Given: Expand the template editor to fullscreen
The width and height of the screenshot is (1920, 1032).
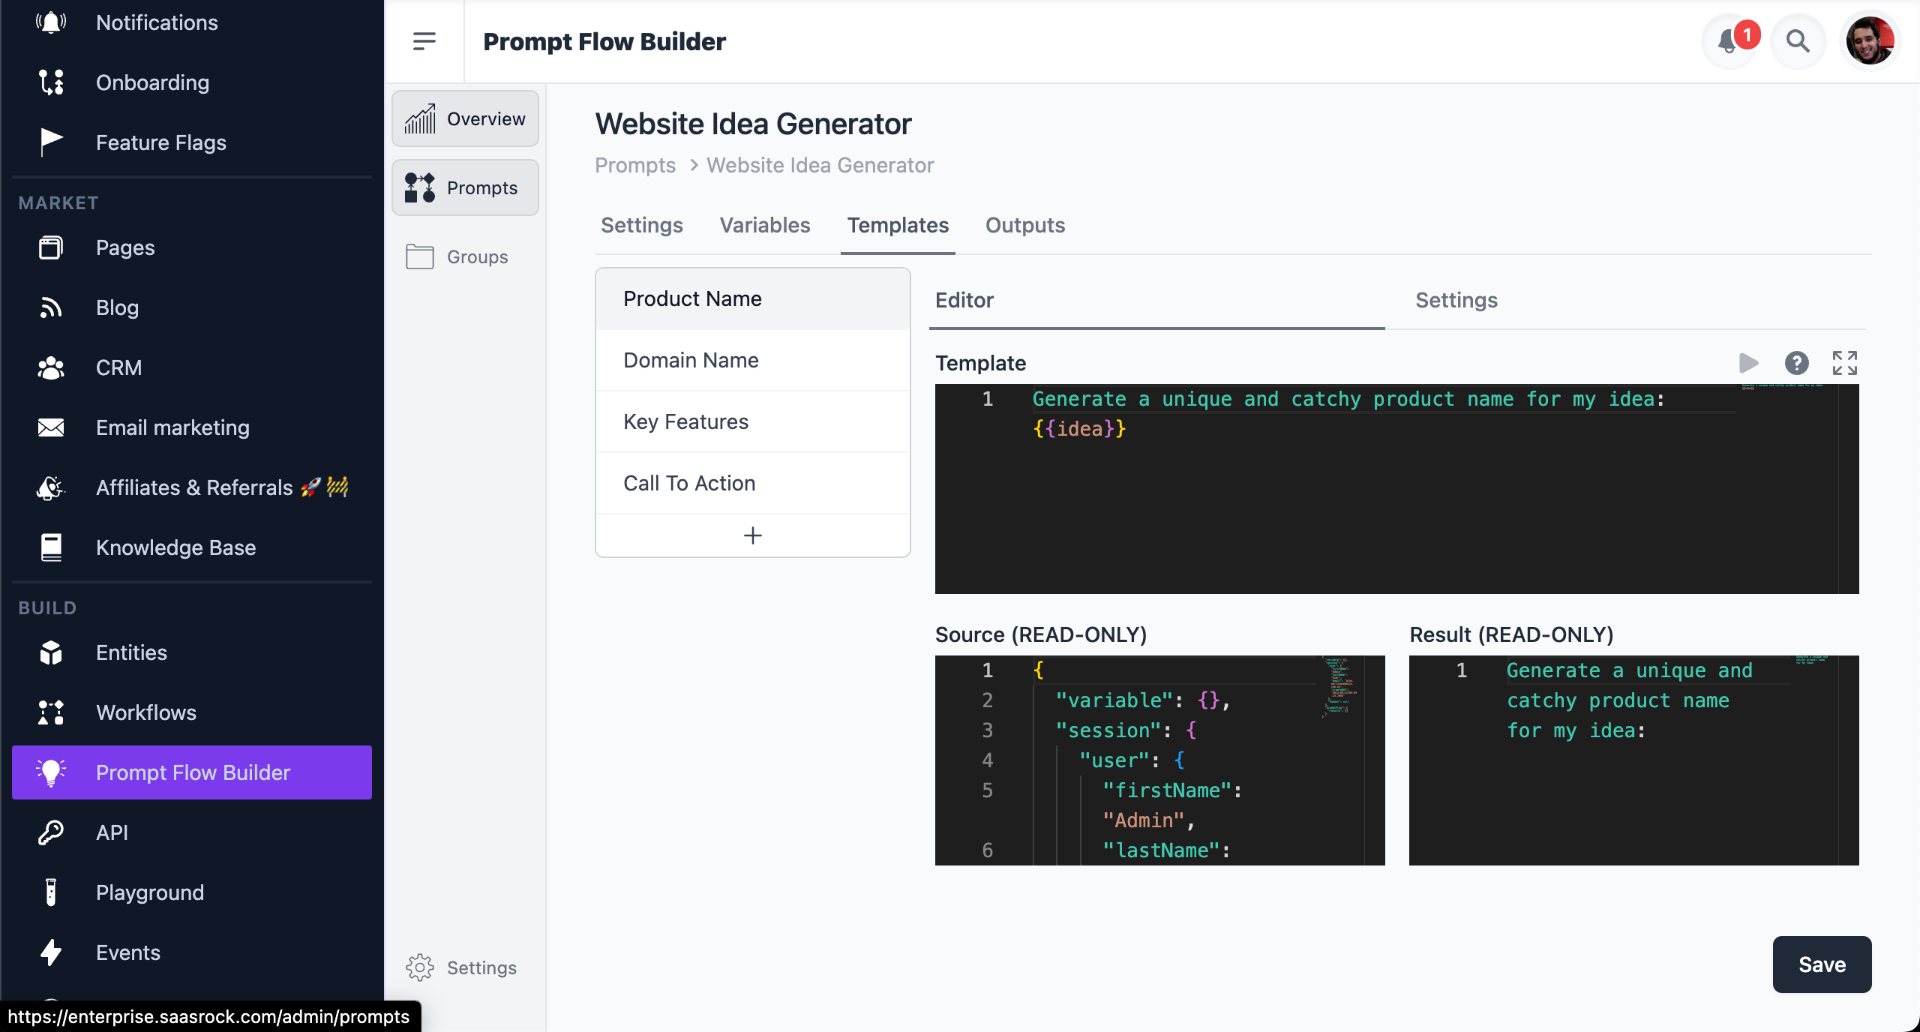Looking at the screenshot, I should [x=1845, y=363].
